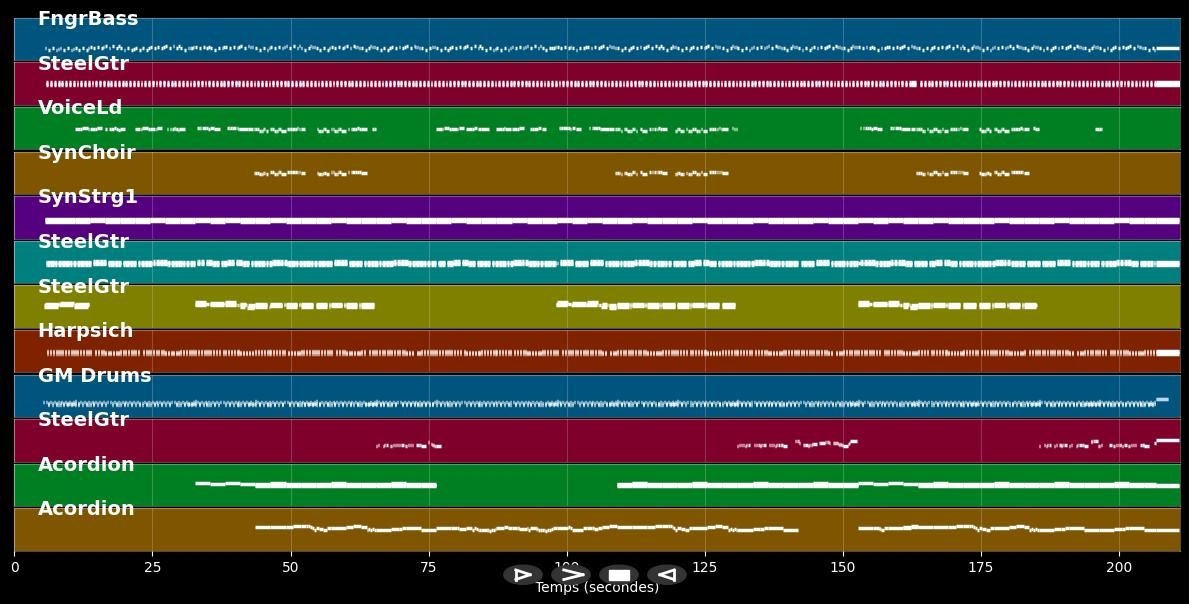Select the FngrBass track label

click(88, 18)
